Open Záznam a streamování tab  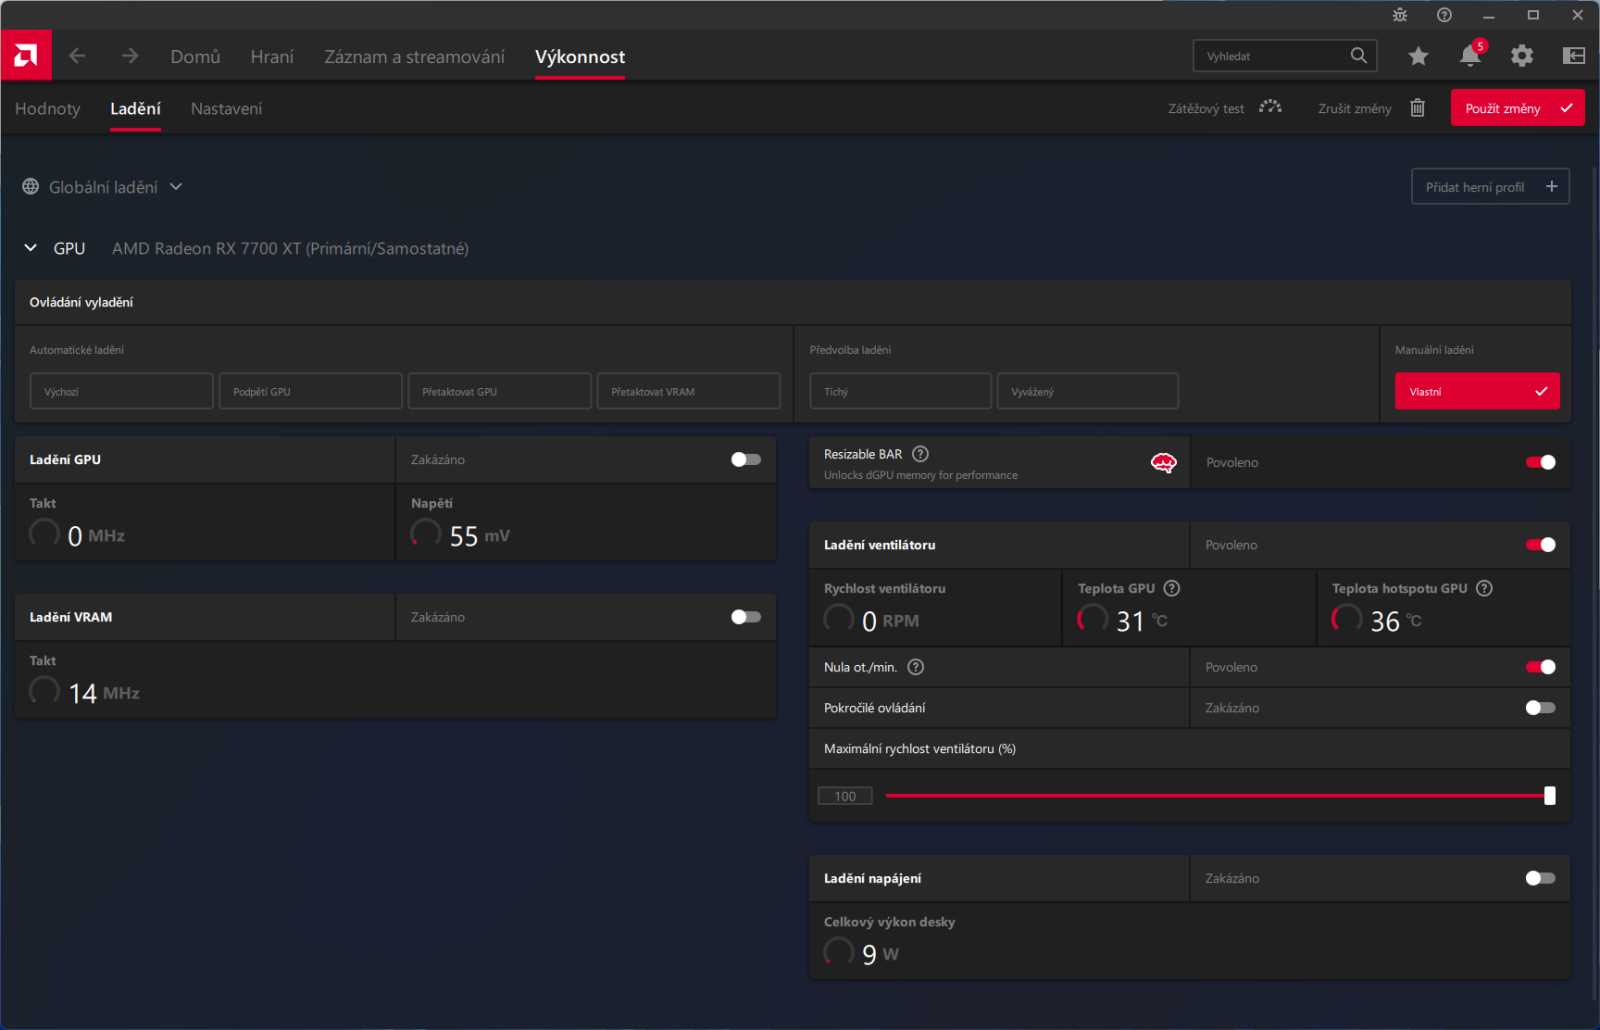tap(414, 57)
